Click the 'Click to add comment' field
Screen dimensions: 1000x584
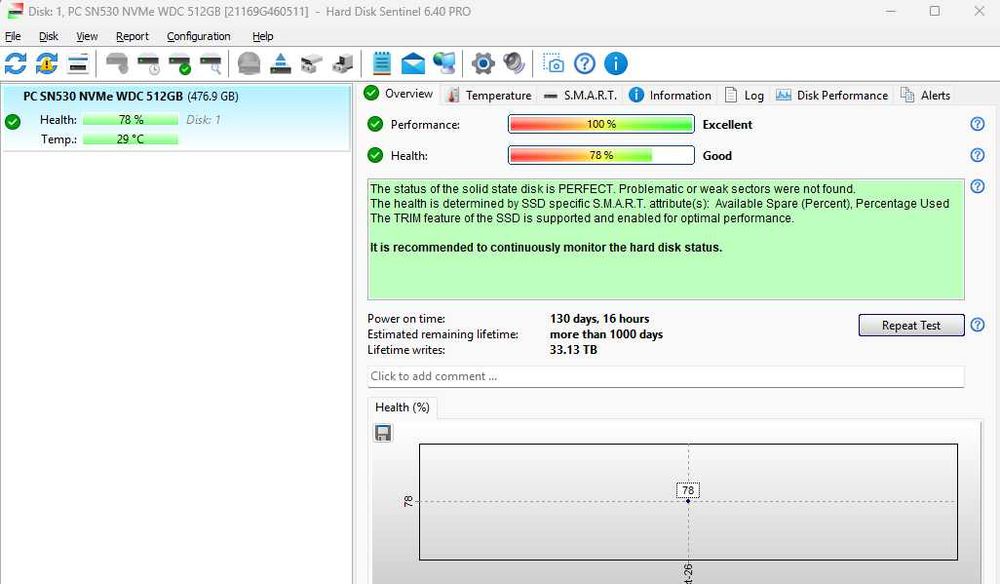tap(666, 376)
